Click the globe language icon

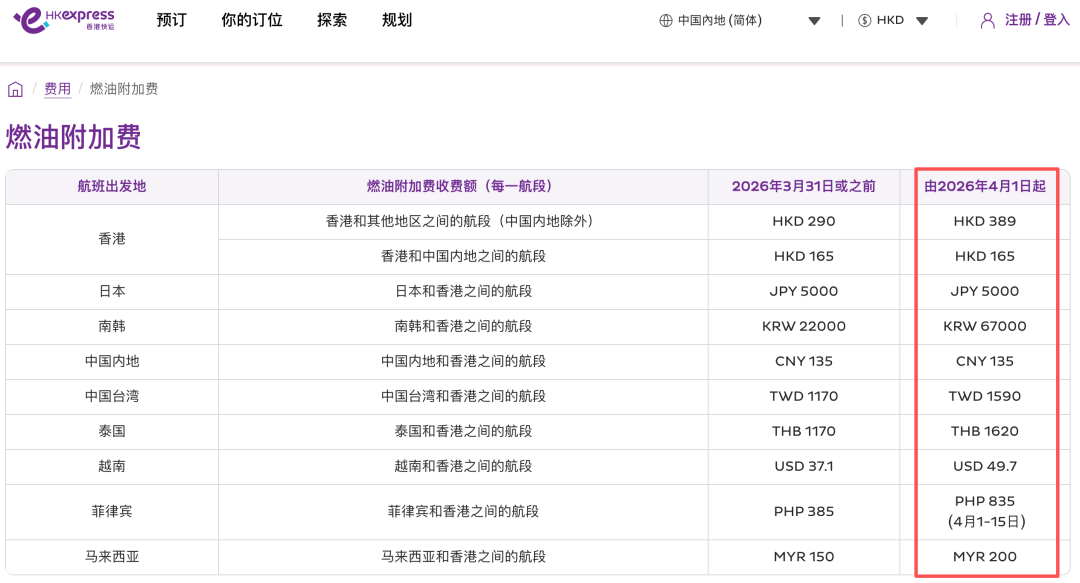tap(665, 21)
